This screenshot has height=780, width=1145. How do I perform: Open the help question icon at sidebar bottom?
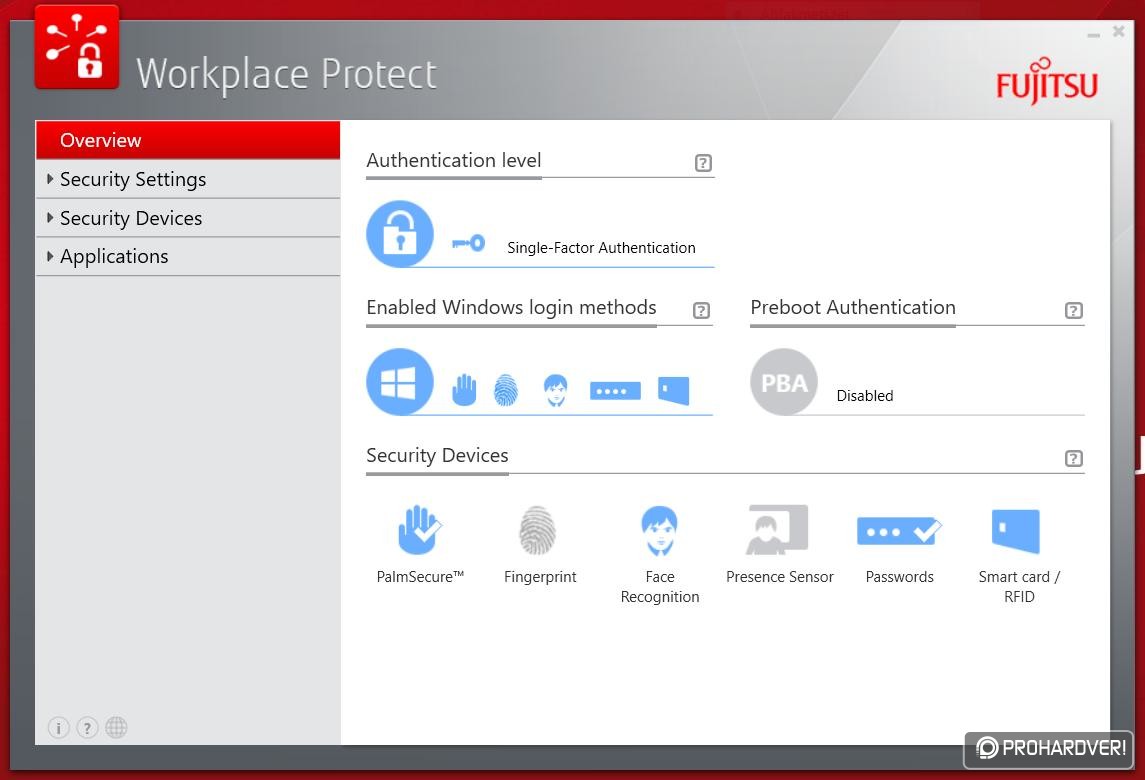[87, 727]
